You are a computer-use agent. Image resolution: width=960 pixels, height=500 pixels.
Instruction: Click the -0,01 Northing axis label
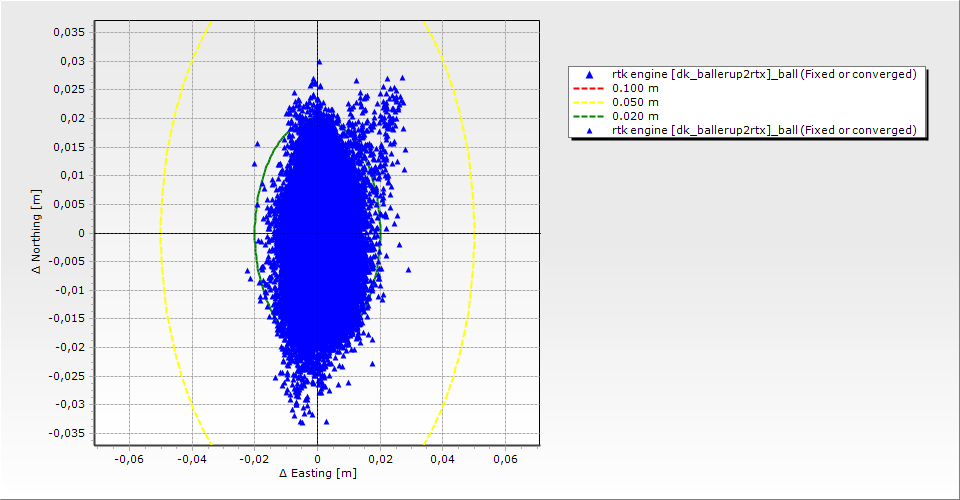[70, 290]
